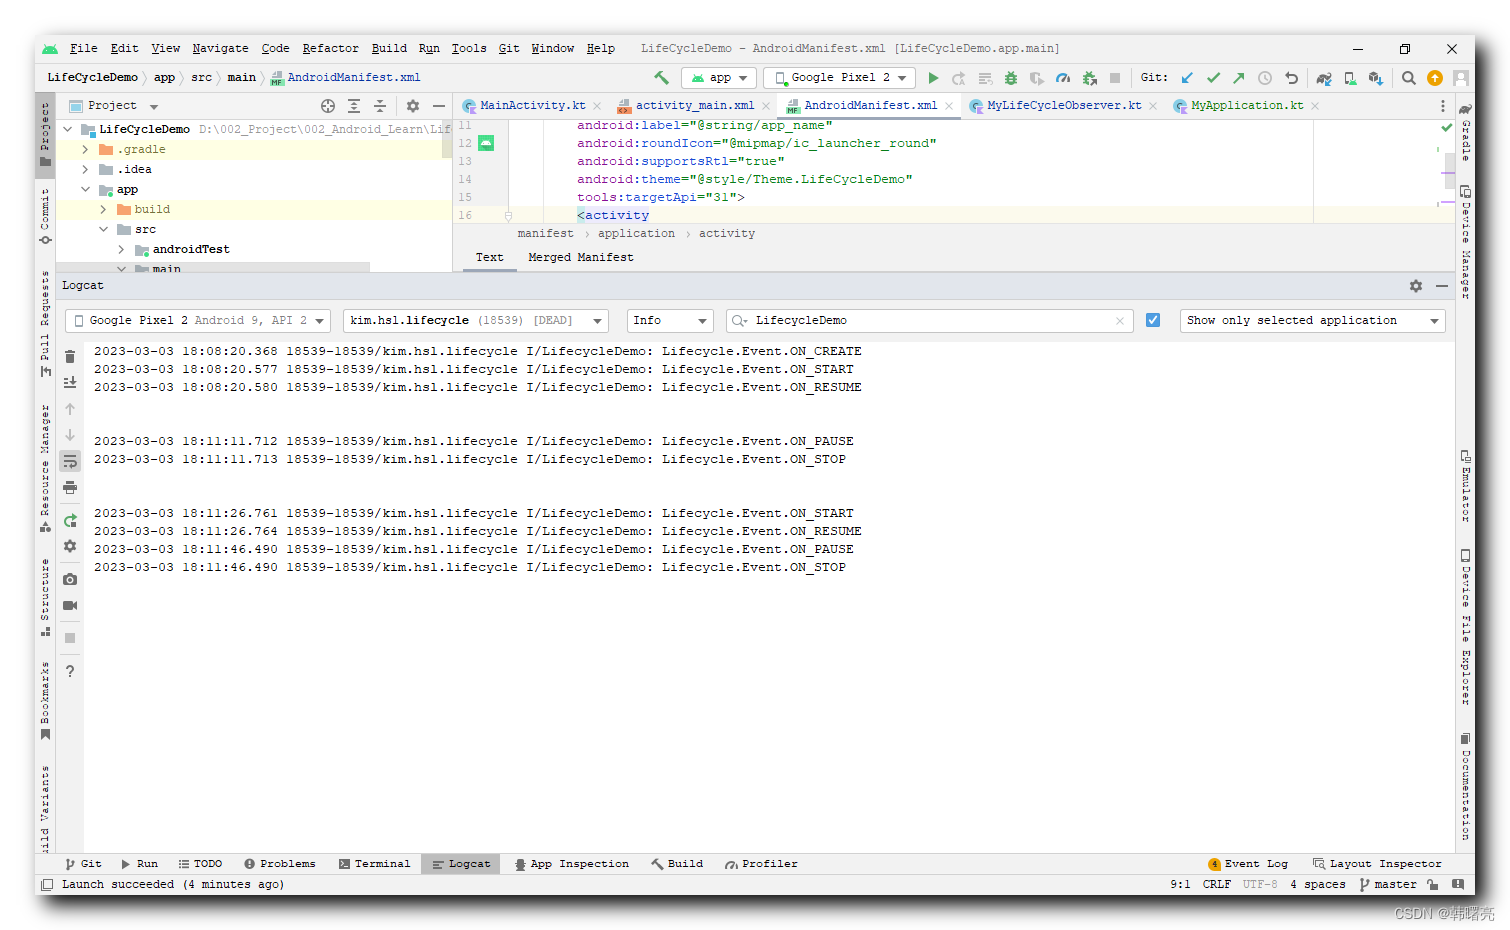The height and width of the screenshot is (930, 1510).
Task: Open the Profile app gauge icon
Action: tap(1063, 78)
